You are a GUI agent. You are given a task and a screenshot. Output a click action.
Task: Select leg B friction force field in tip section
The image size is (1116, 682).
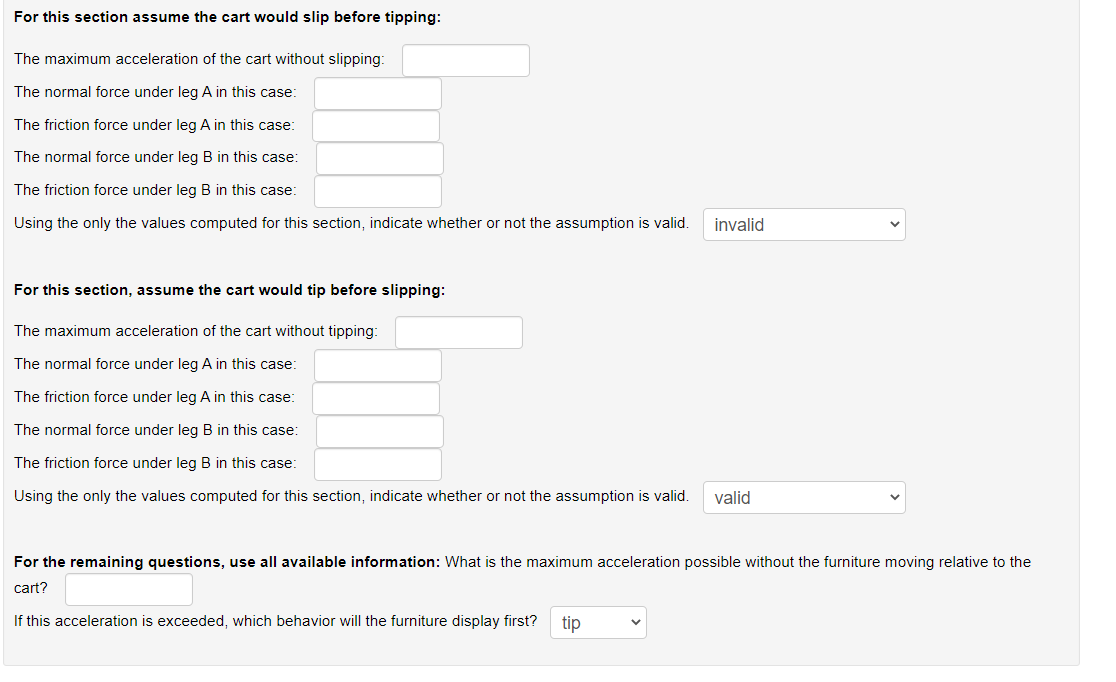point(378,464)
